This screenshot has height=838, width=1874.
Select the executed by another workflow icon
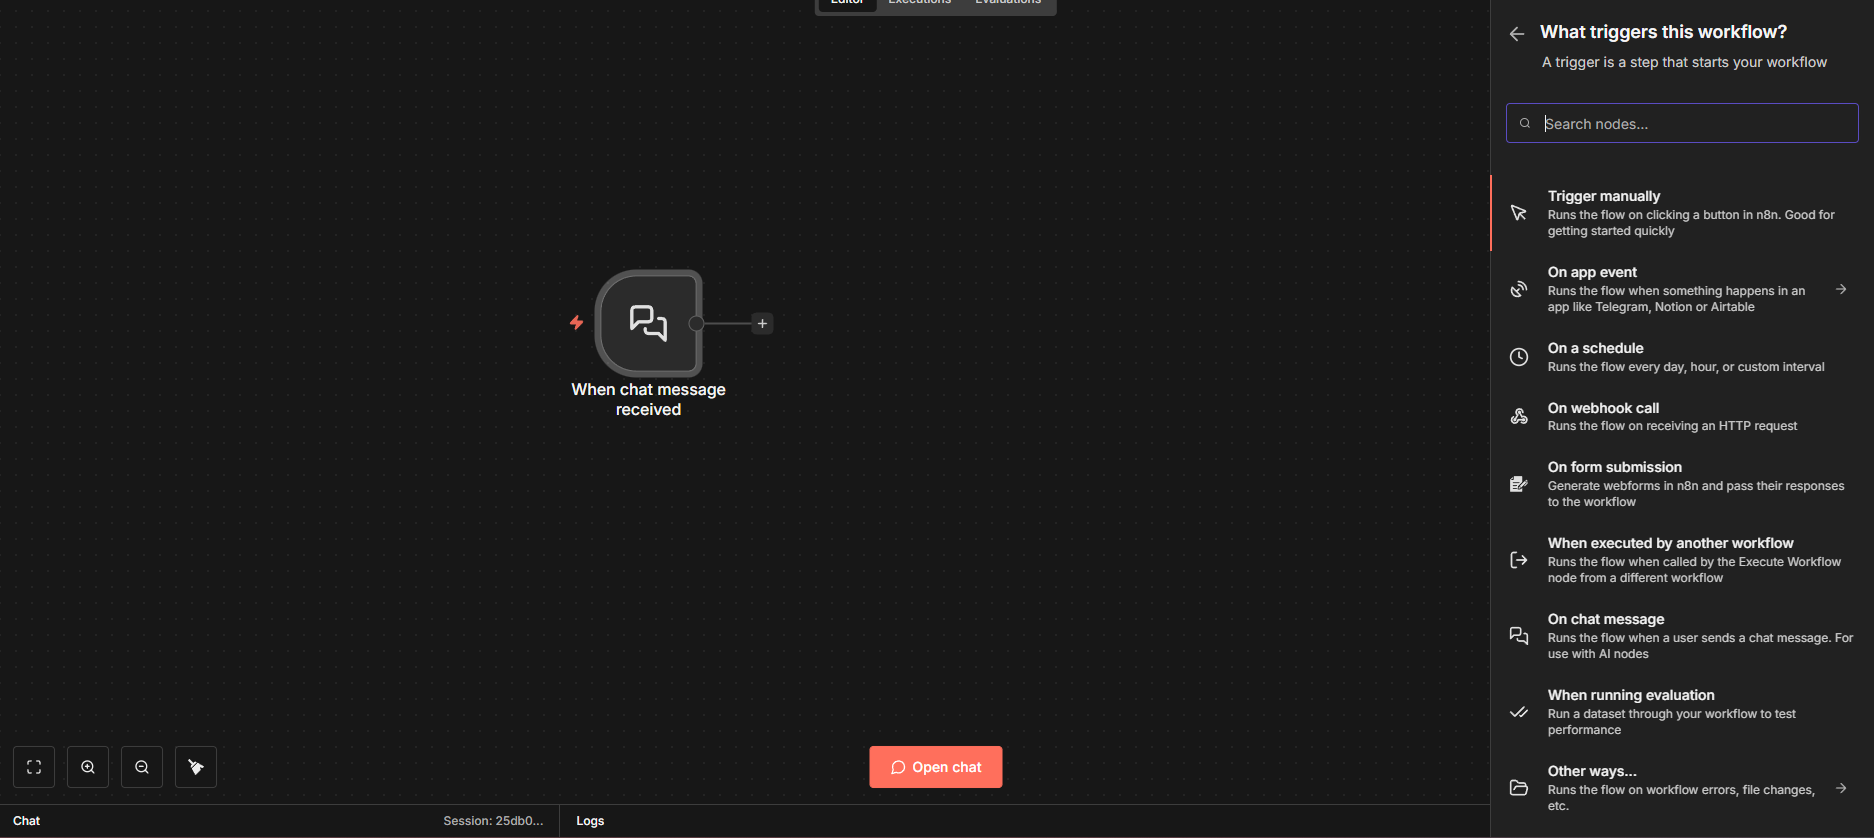pyautogui.click(x=1519, y=560)
